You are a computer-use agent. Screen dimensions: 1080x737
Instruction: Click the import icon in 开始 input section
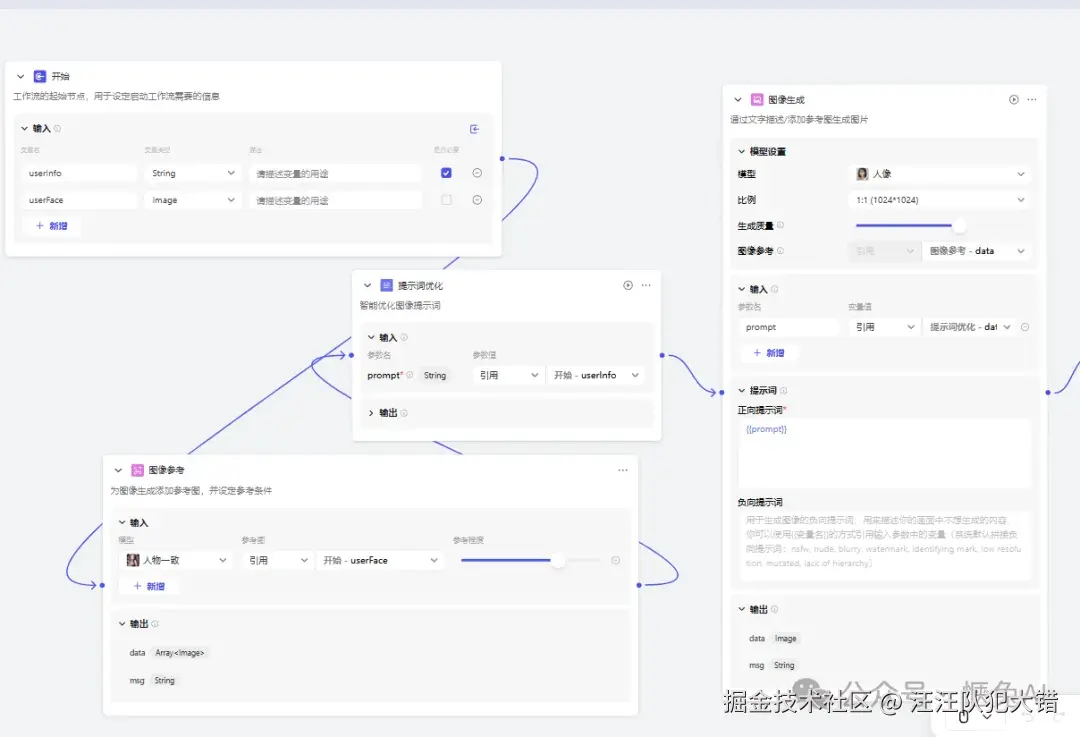pyautogui.click(x=475, y=128)
